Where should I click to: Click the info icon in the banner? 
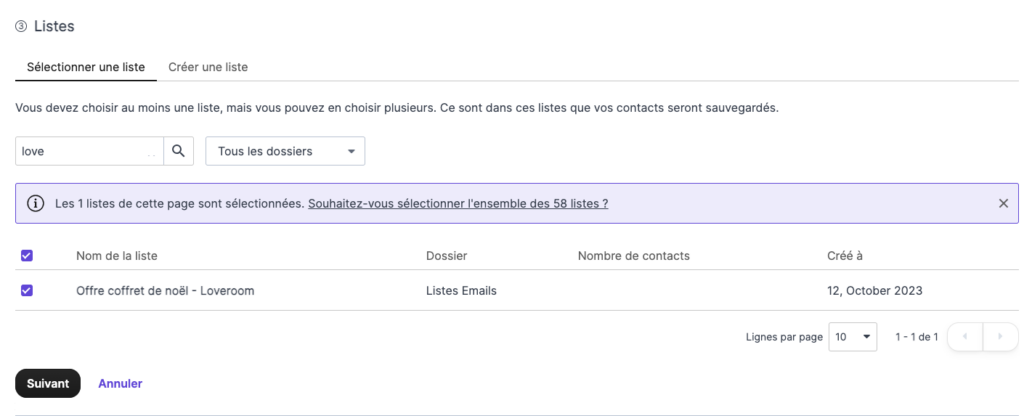click(x=35, y=203)
